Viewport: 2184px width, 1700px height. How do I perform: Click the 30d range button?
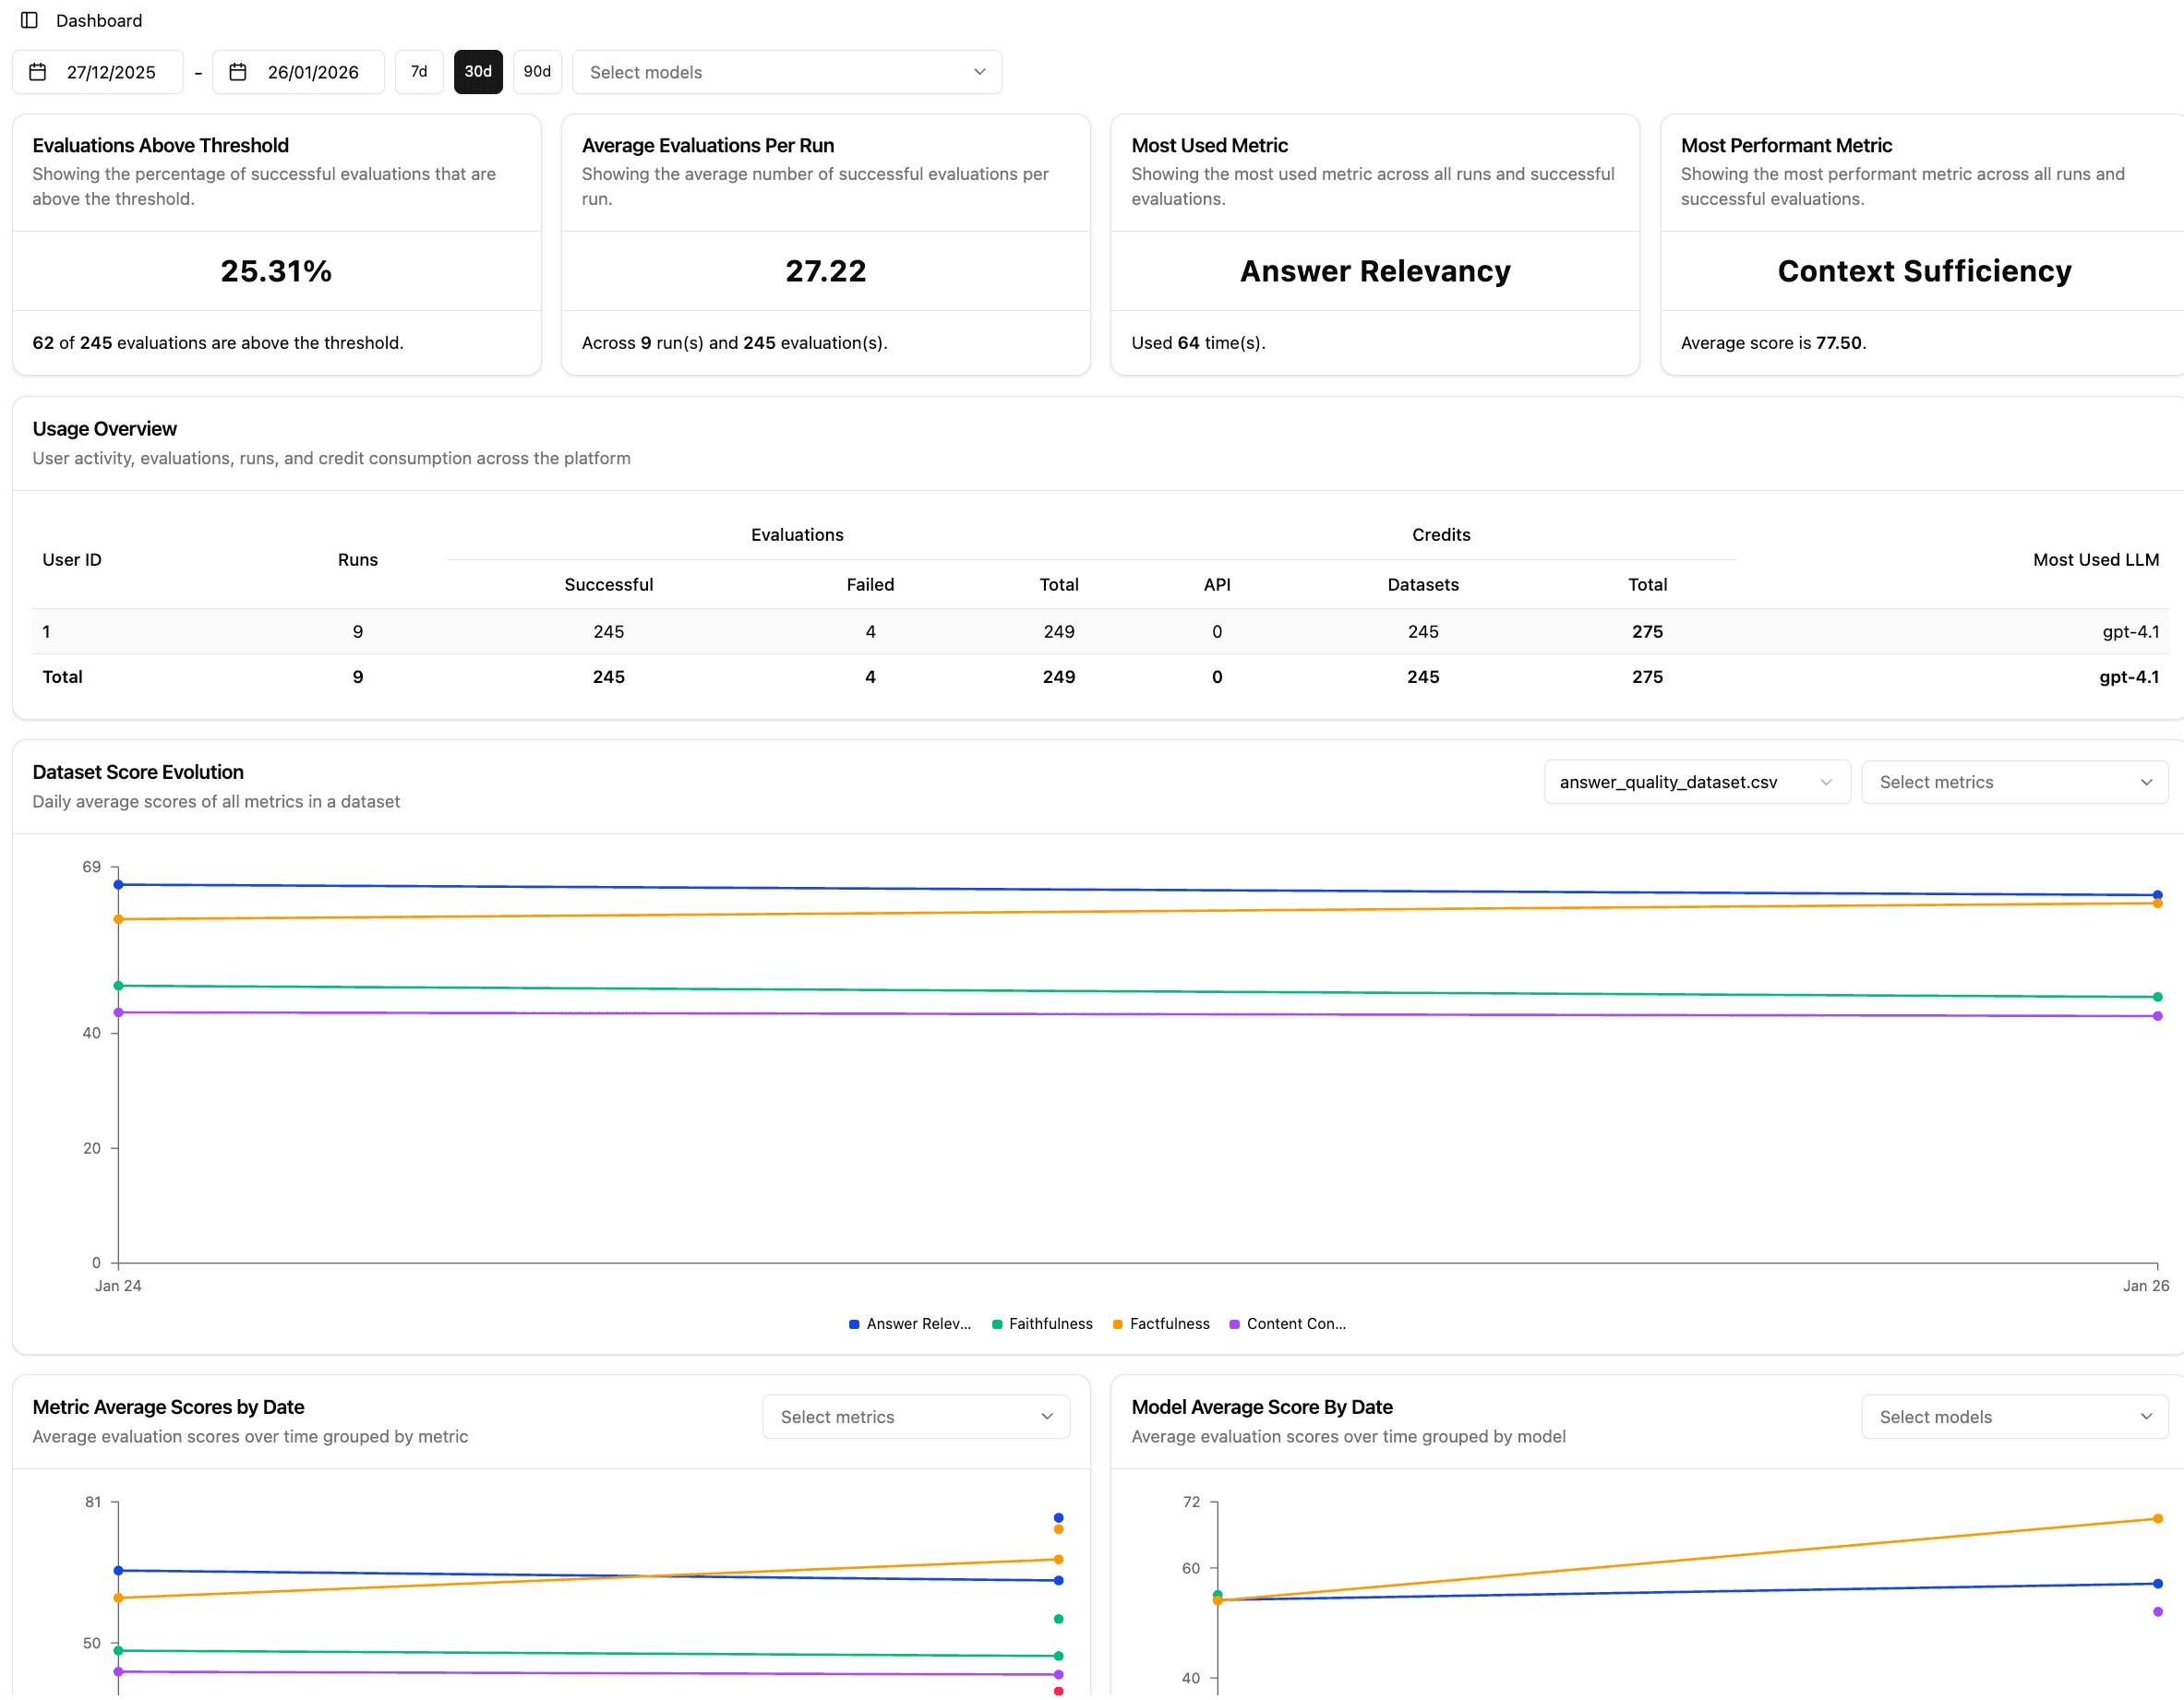click(x=478, y=71)
